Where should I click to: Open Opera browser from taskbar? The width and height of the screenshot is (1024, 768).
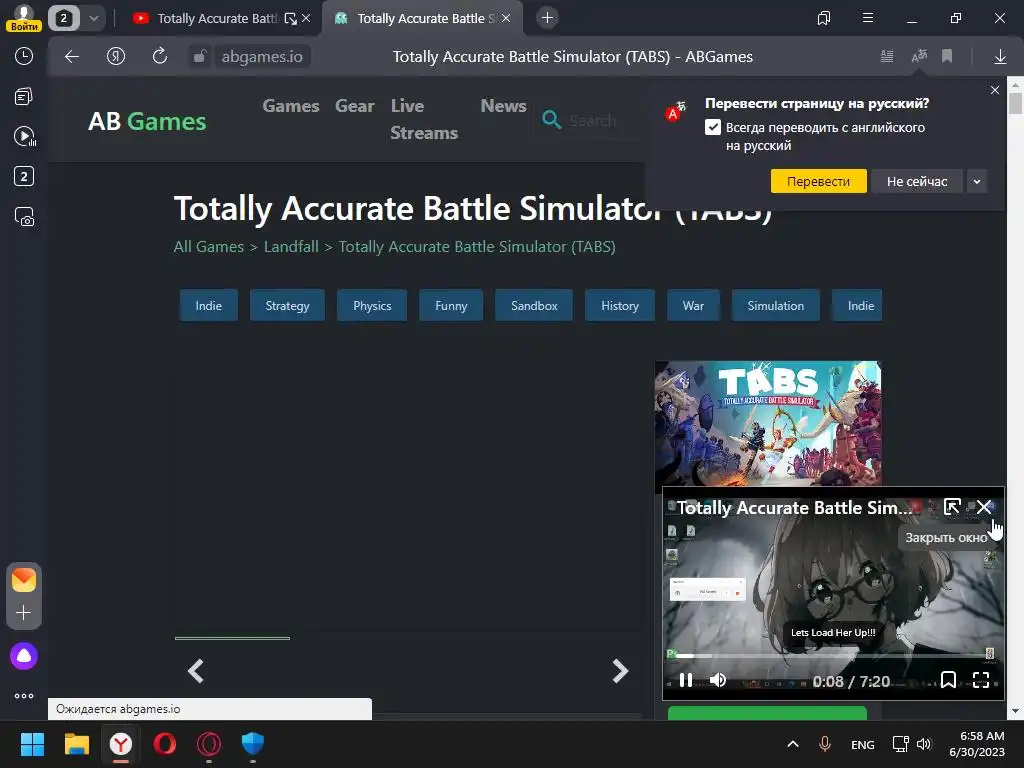(165, 744)
